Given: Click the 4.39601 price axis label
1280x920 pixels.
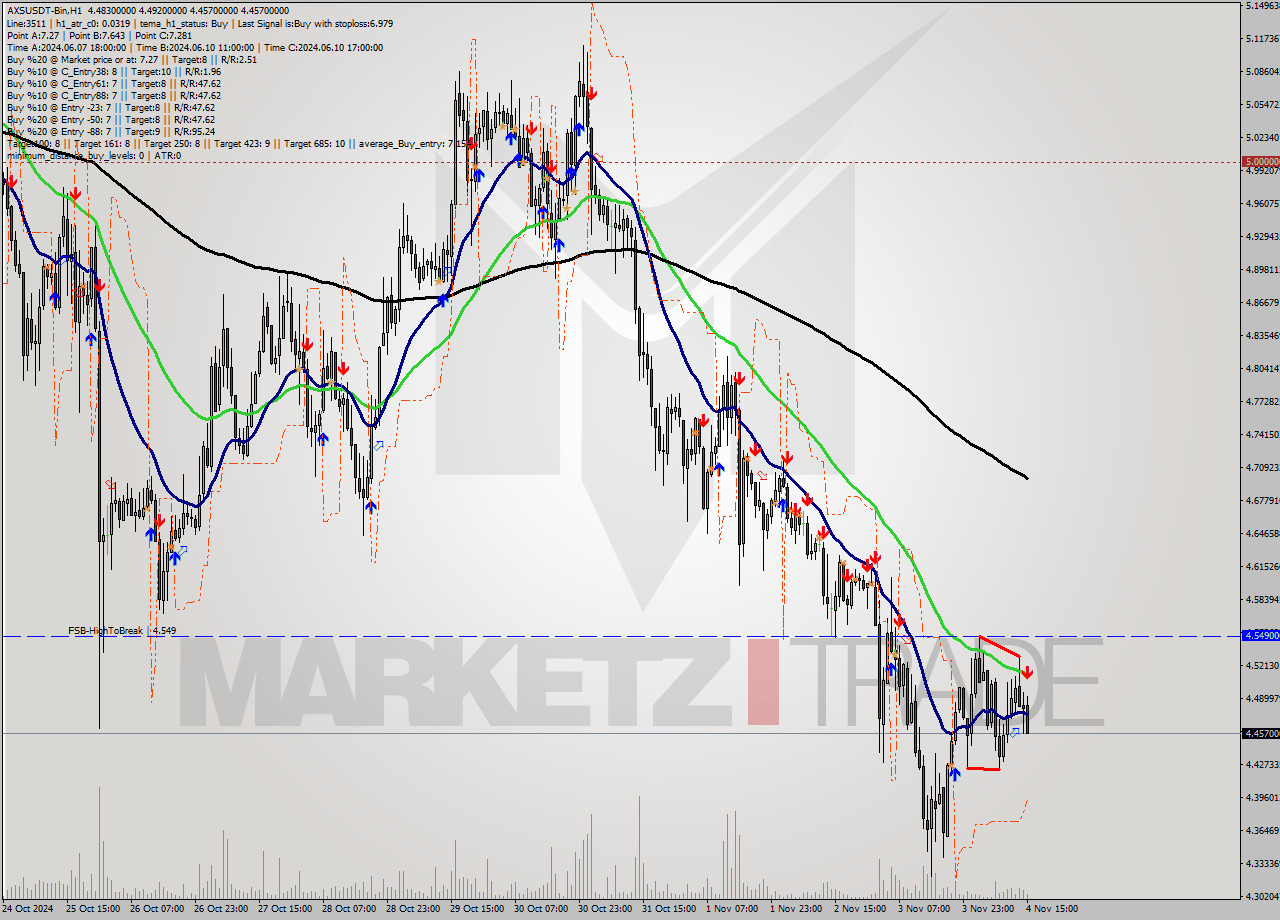Looking at the screenshot, I should click(1262, 798).
